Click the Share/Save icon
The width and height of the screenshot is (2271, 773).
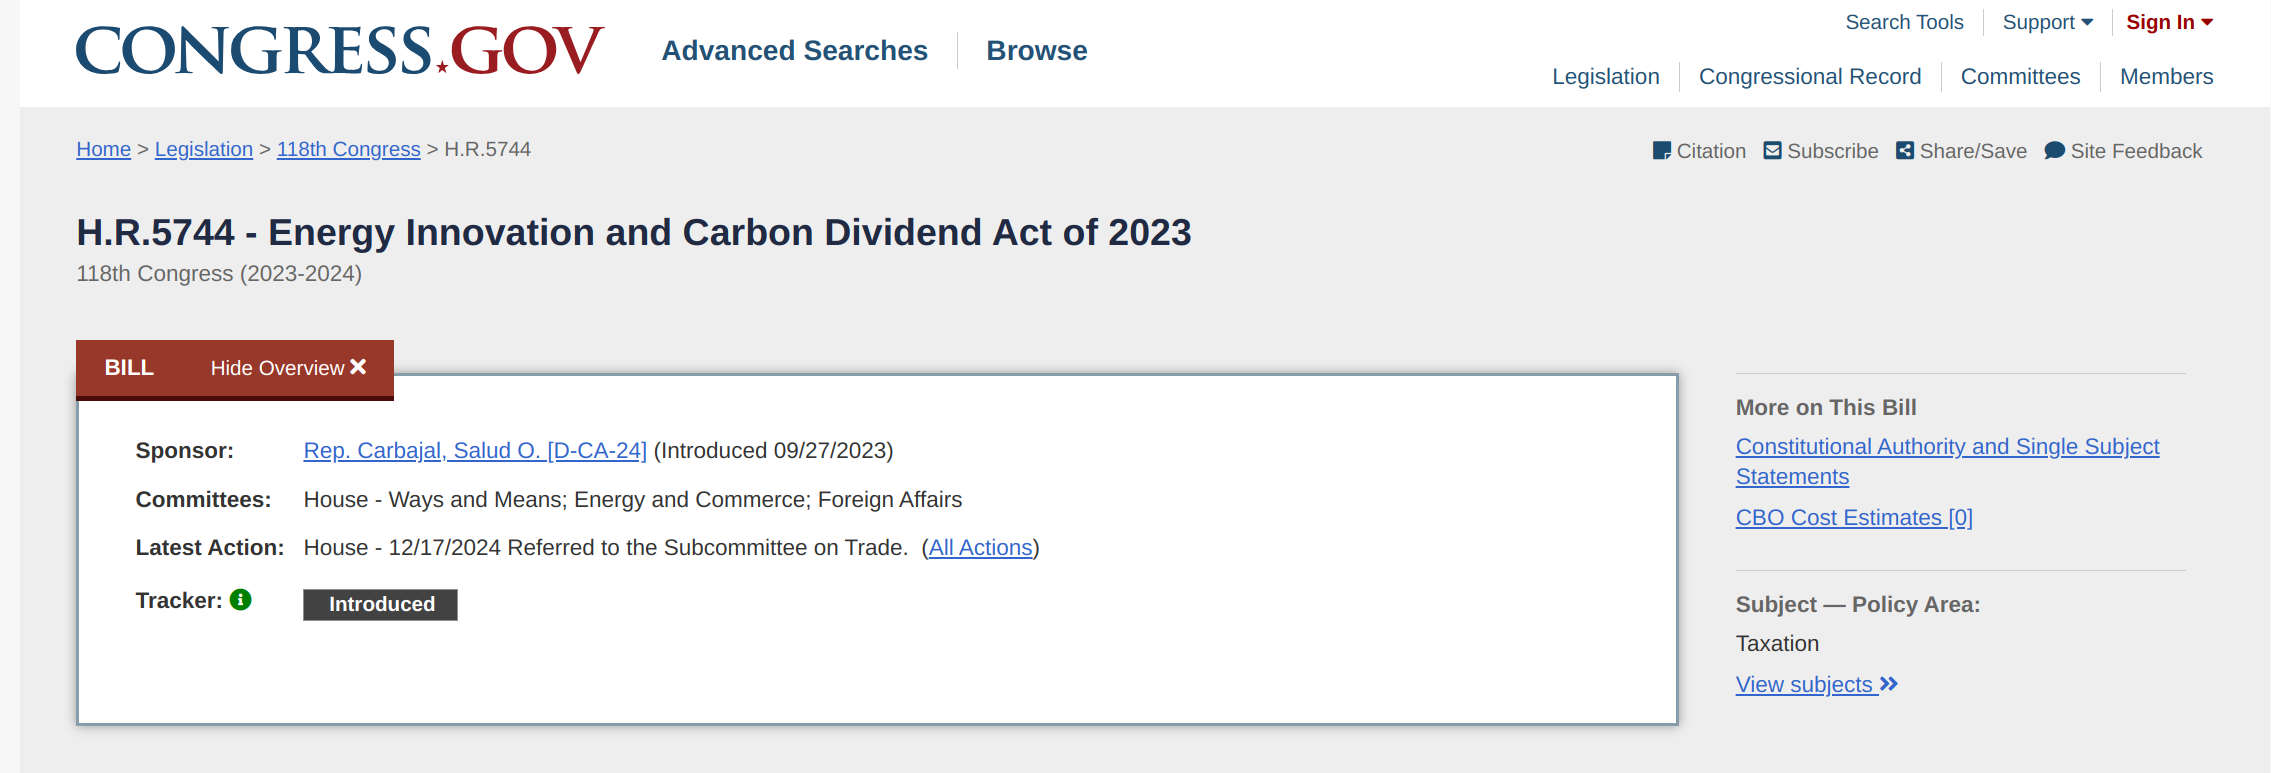1905,151
